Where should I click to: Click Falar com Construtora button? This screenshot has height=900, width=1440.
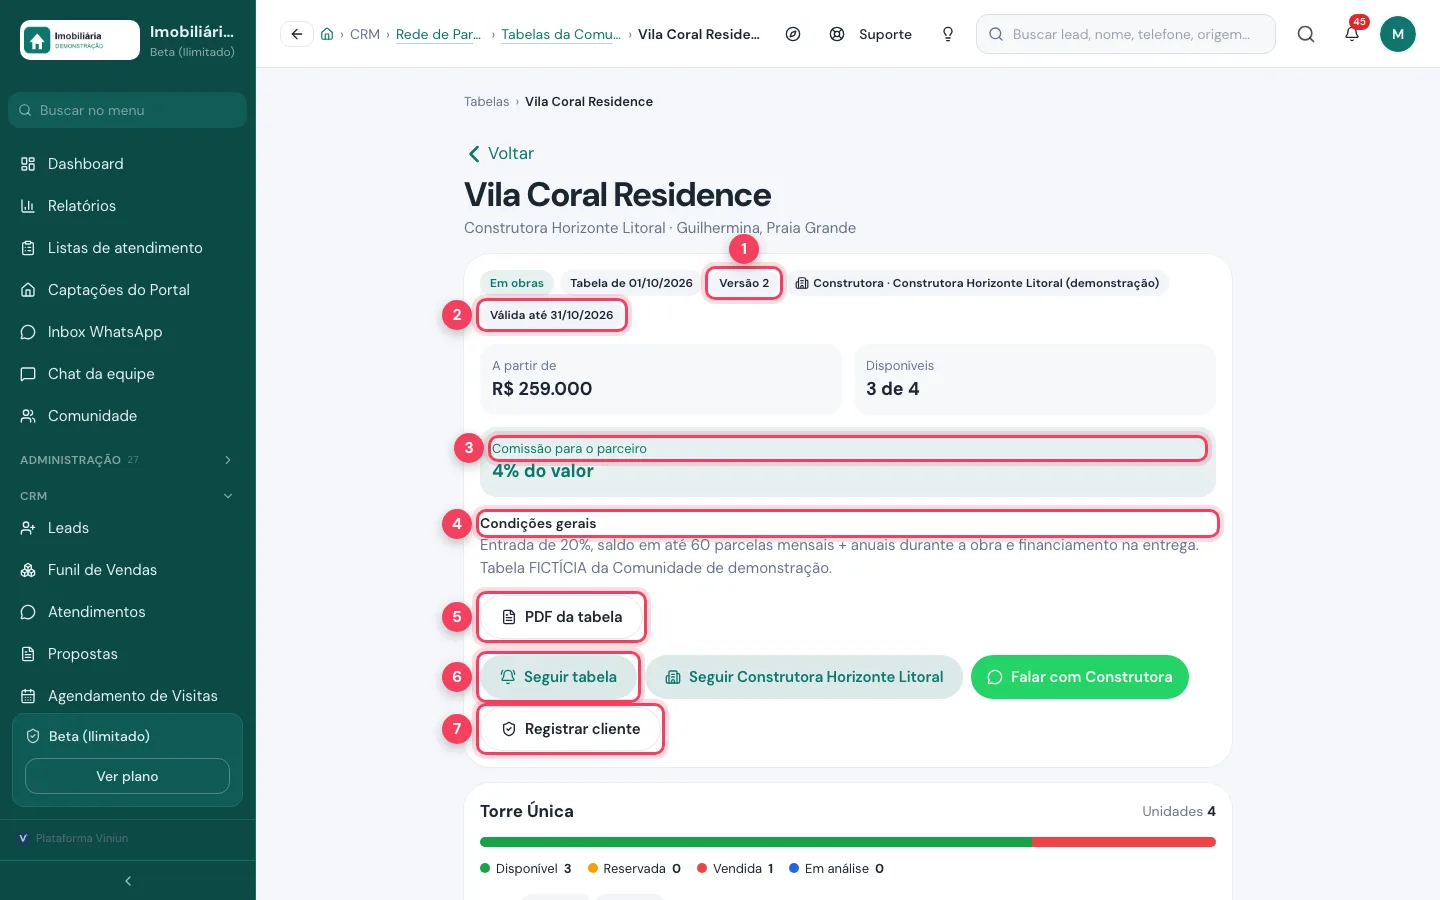pos(1080,677)
